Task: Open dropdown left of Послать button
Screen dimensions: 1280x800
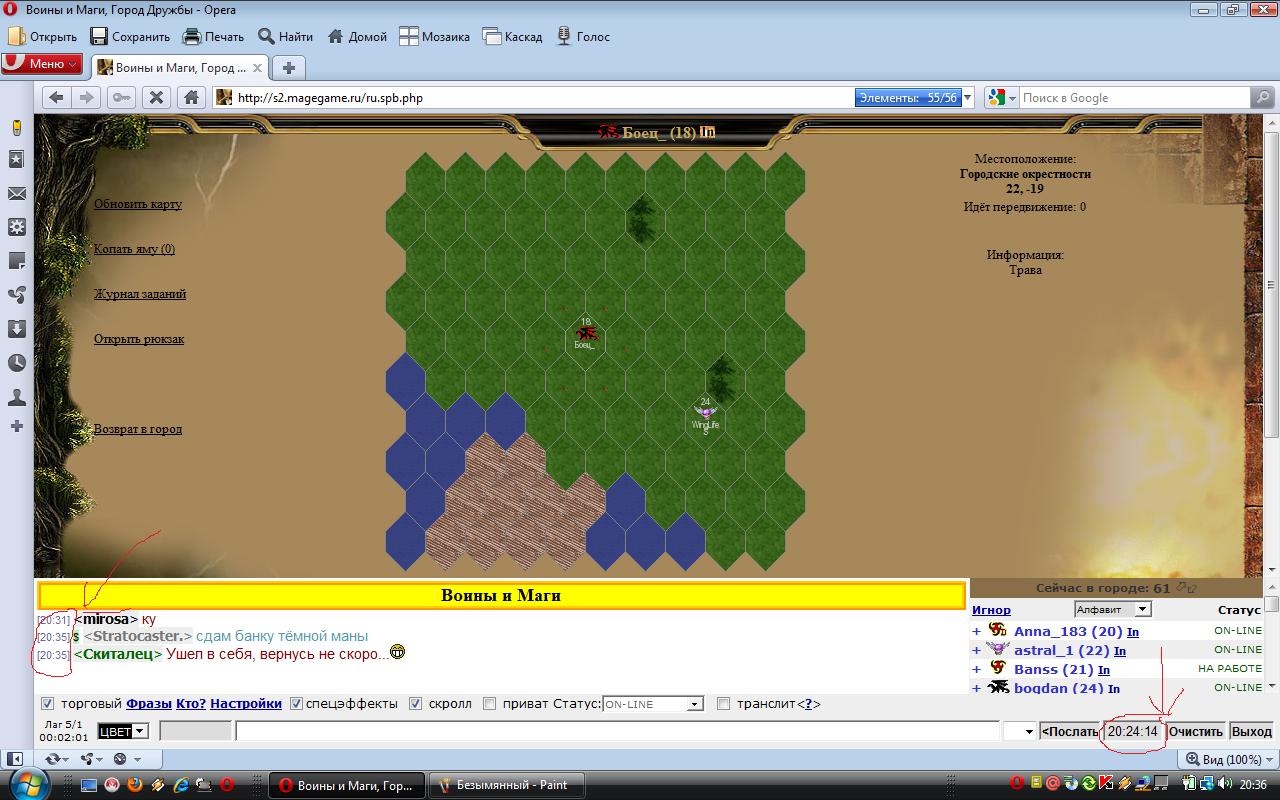Action: tap(1020, 731)
